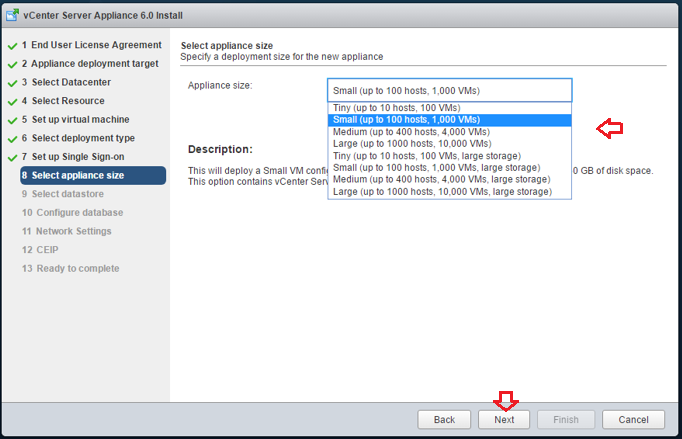682x439 pixels.
Task: Click the Next button
Action: (504, 419)
